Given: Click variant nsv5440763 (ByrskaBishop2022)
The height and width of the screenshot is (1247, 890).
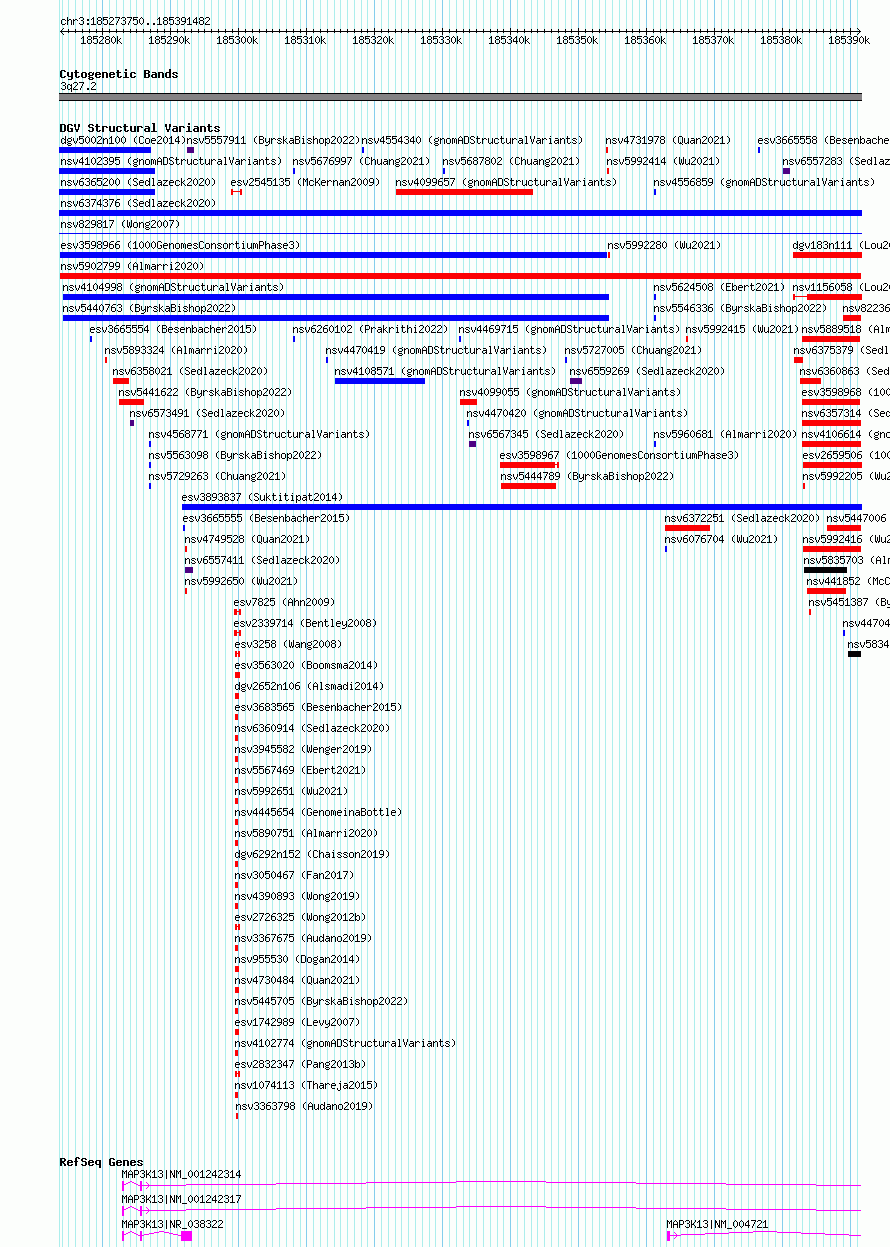Looking at the screenshot, I should [149, 308].
